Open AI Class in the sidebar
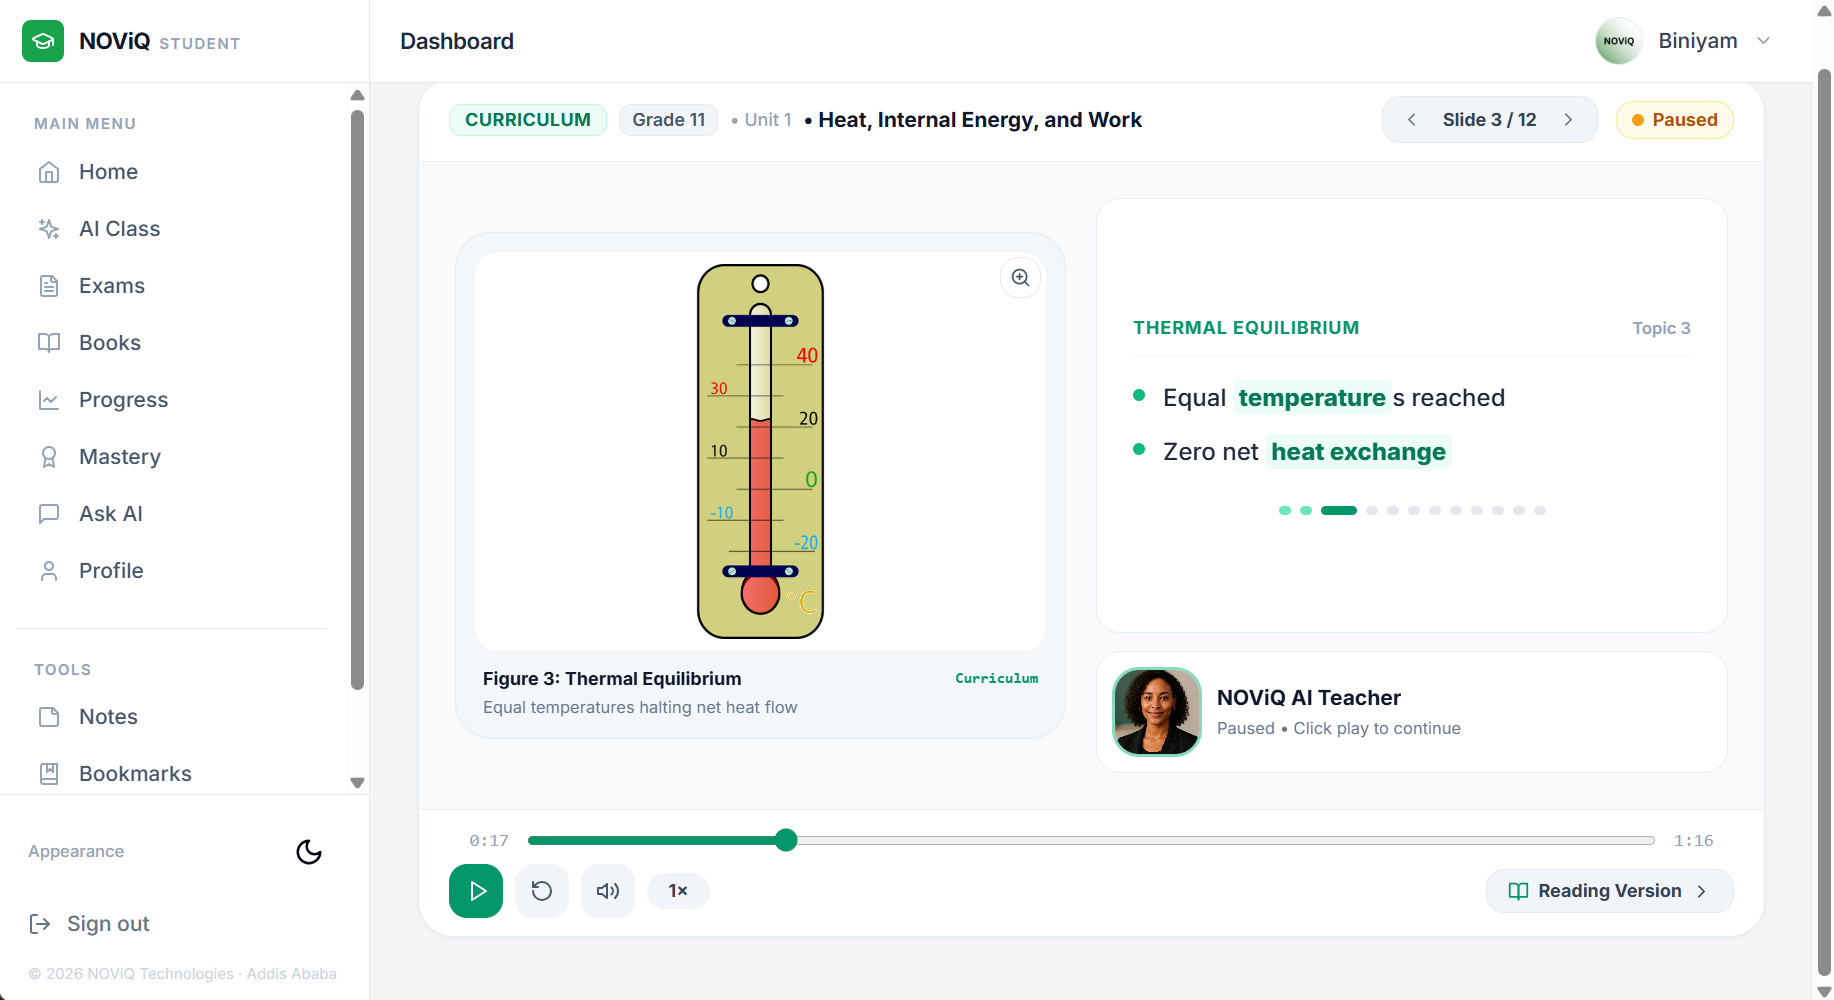This screenshot has width=1834, height=1000. [x=119, y=229]
